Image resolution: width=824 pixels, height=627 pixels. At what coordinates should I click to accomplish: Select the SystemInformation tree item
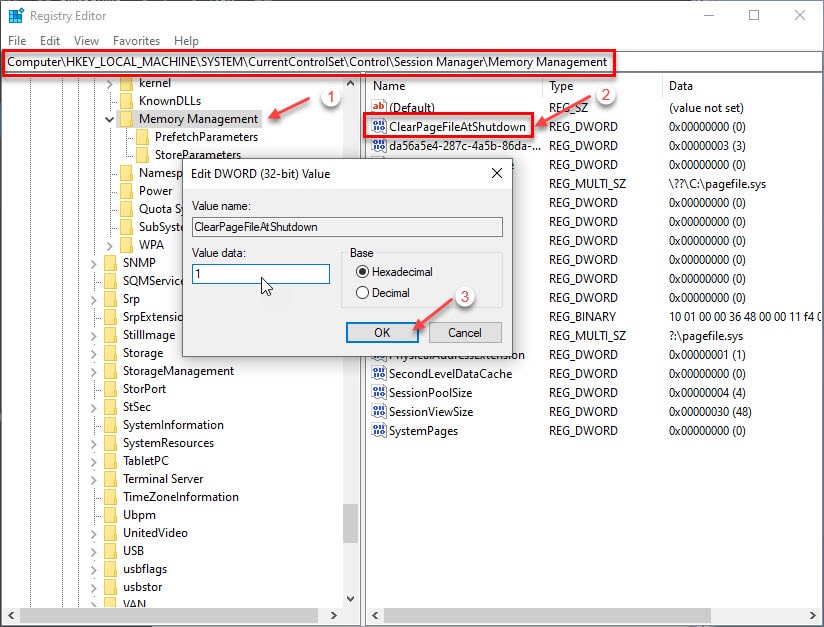point(173,425)
